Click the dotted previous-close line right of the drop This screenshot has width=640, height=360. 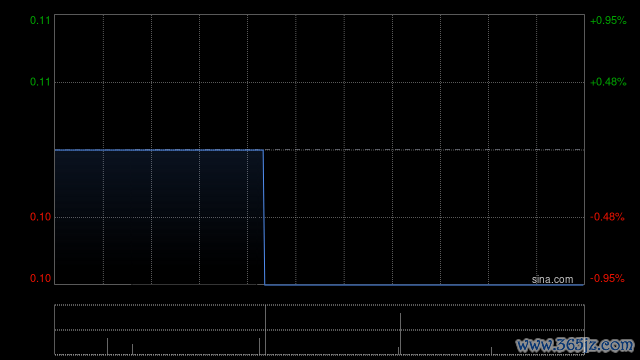click(x=424, y=150)
